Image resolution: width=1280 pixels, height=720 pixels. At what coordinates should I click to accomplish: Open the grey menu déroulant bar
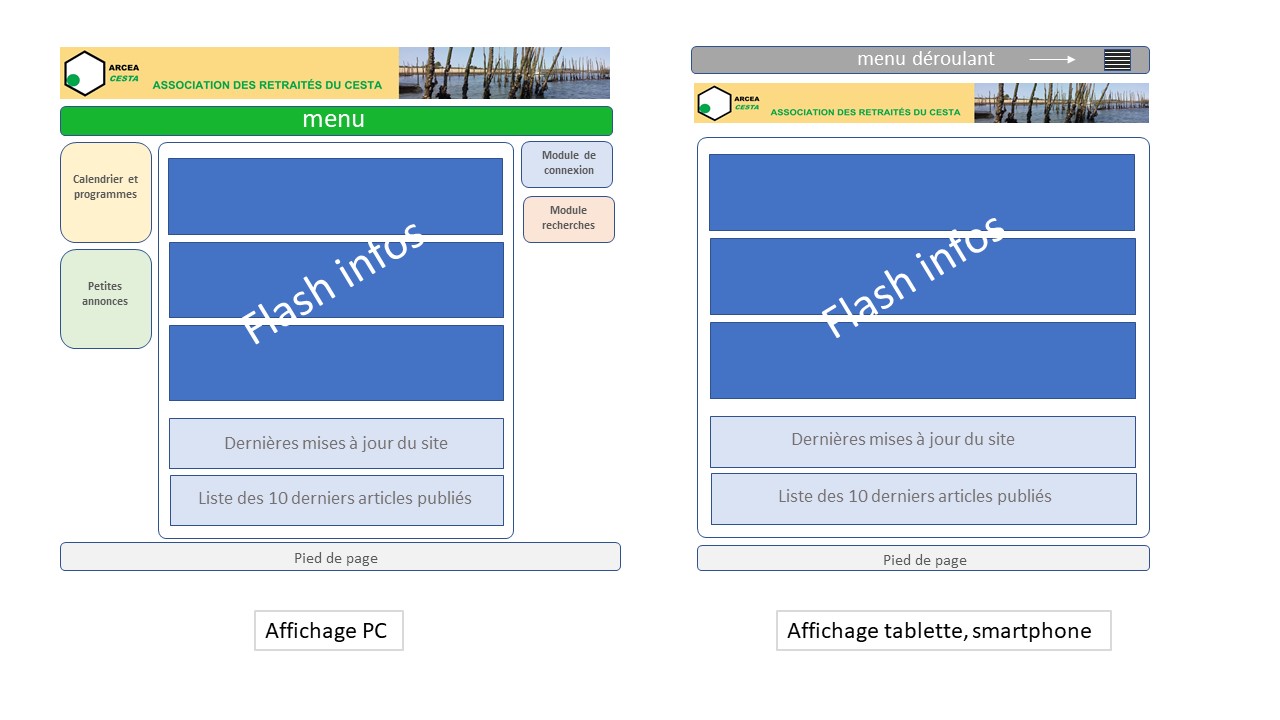click(x=920, y=60)
